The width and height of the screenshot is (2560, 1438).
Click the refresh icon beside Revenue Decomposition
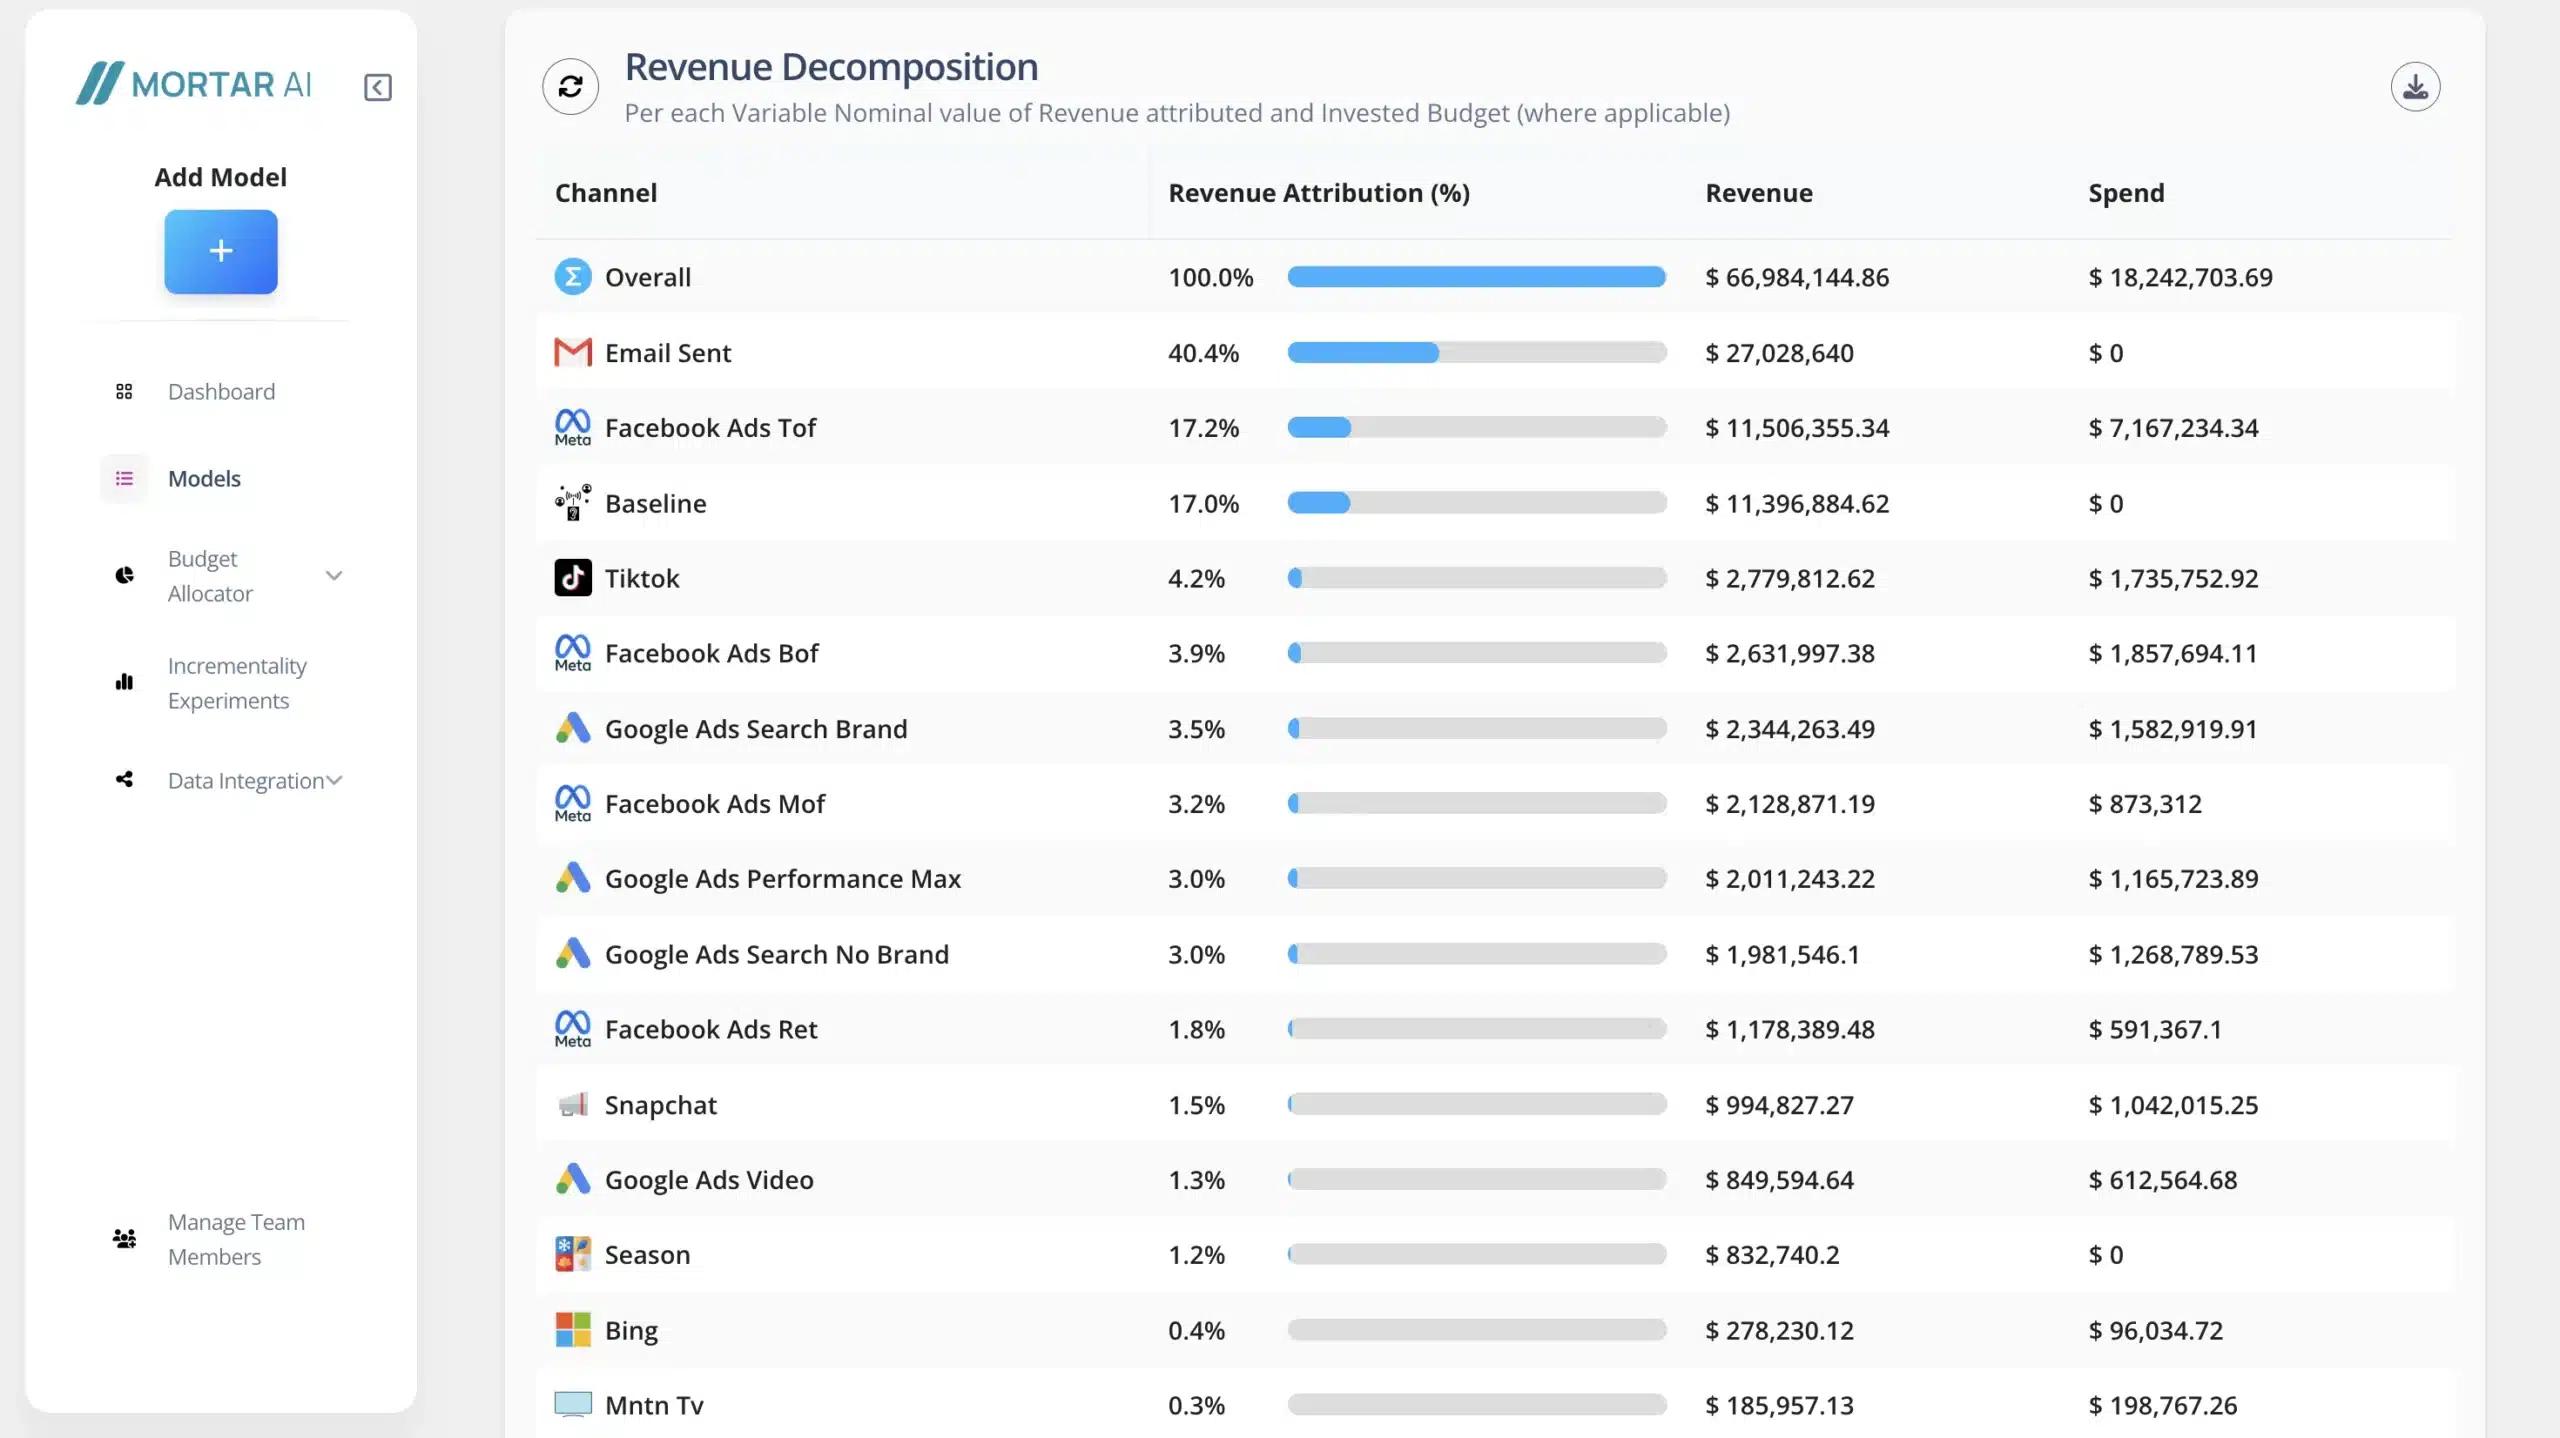(x=570, y=87)
